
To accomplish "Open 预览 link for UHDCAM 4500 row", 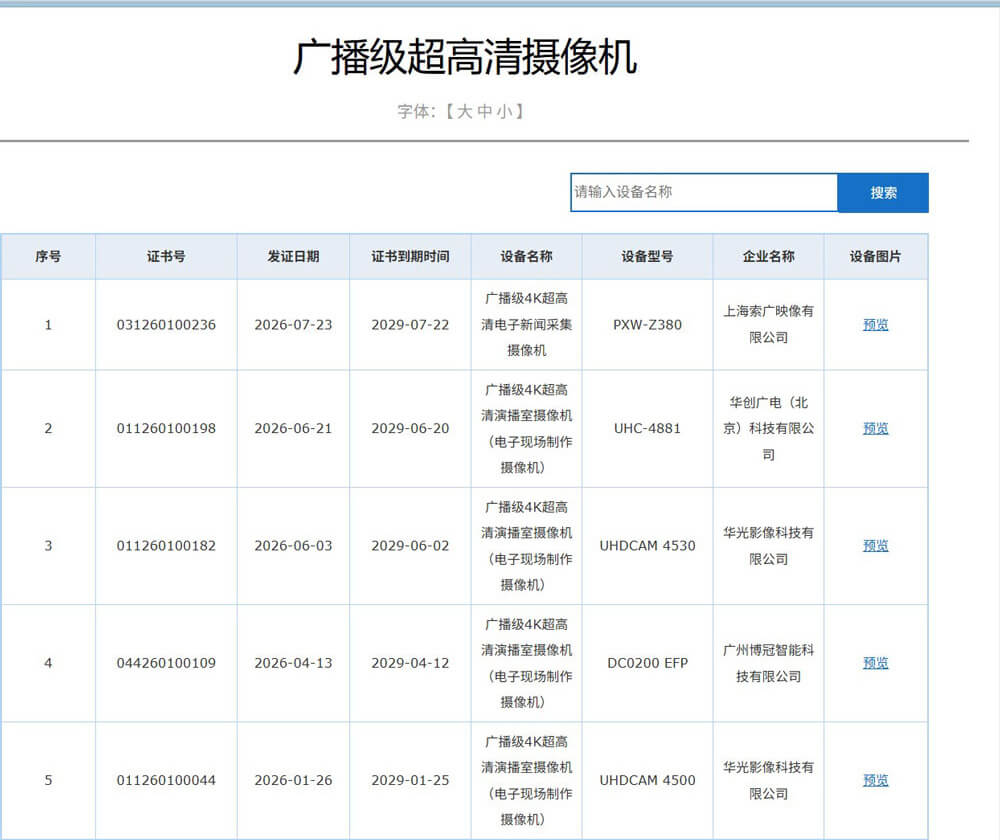I will click(875, 781).
